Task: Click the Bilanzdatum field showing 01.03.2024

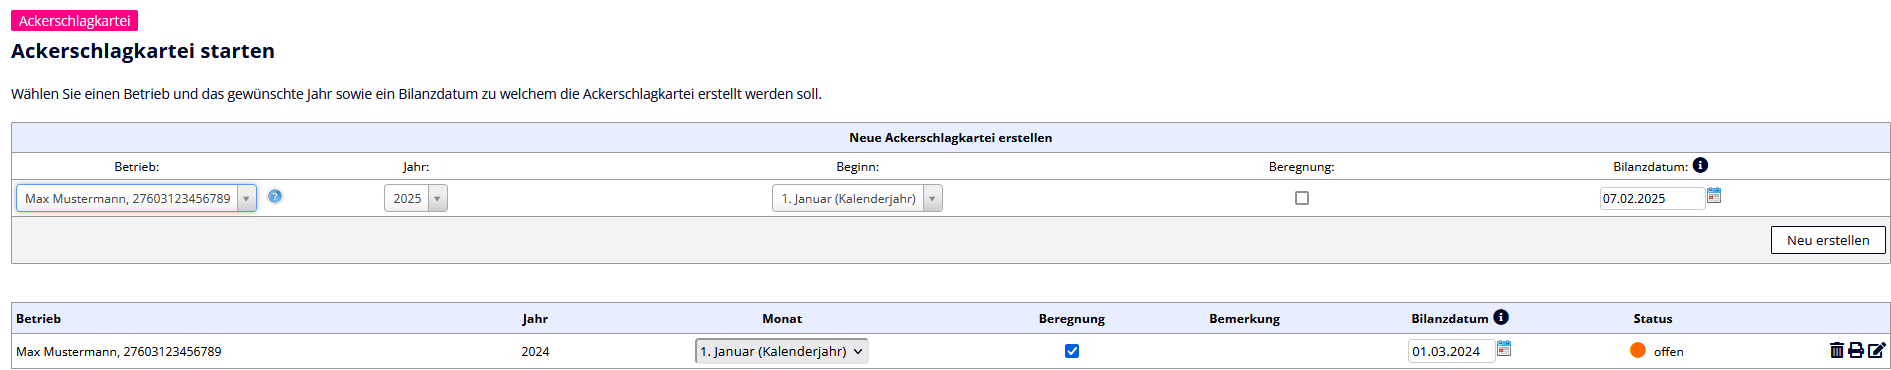Action: [x=1451, y=351]
